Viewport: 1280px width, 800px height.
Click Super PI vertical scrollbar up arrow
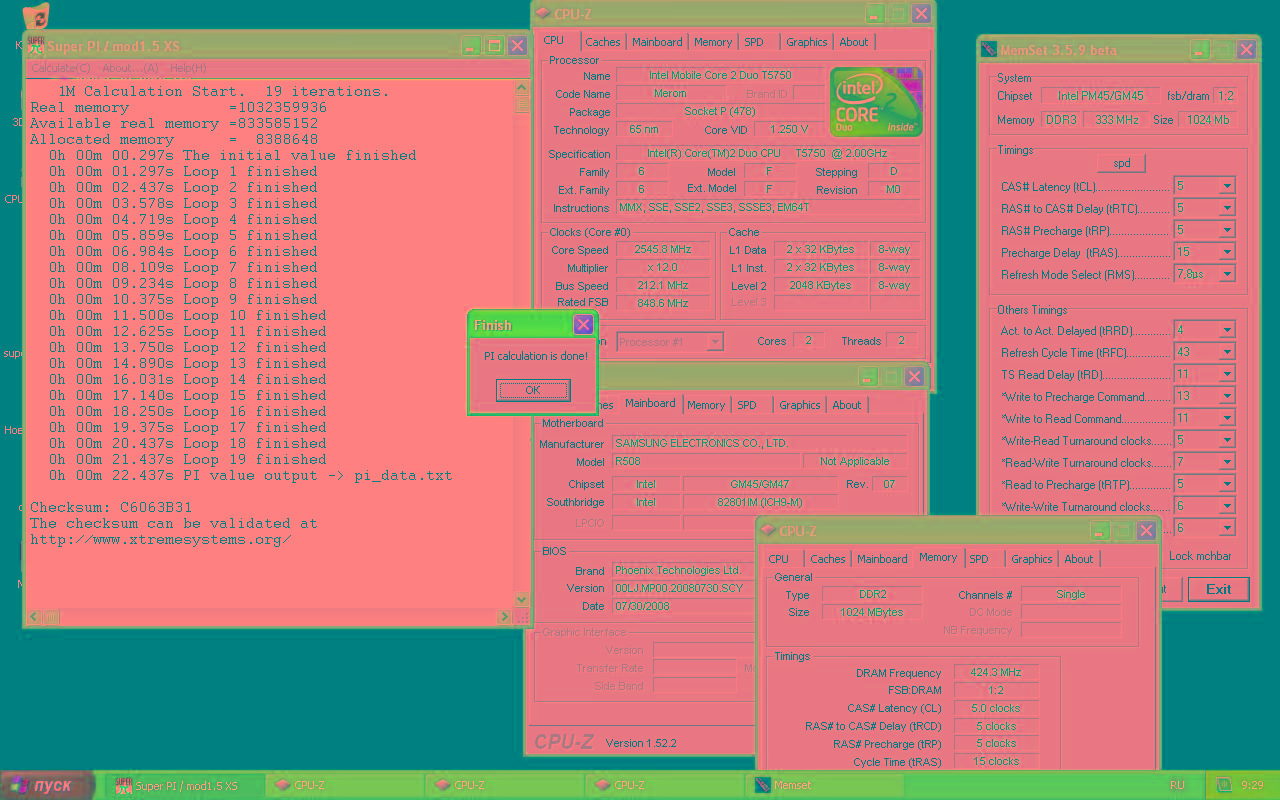click(522, 87)
